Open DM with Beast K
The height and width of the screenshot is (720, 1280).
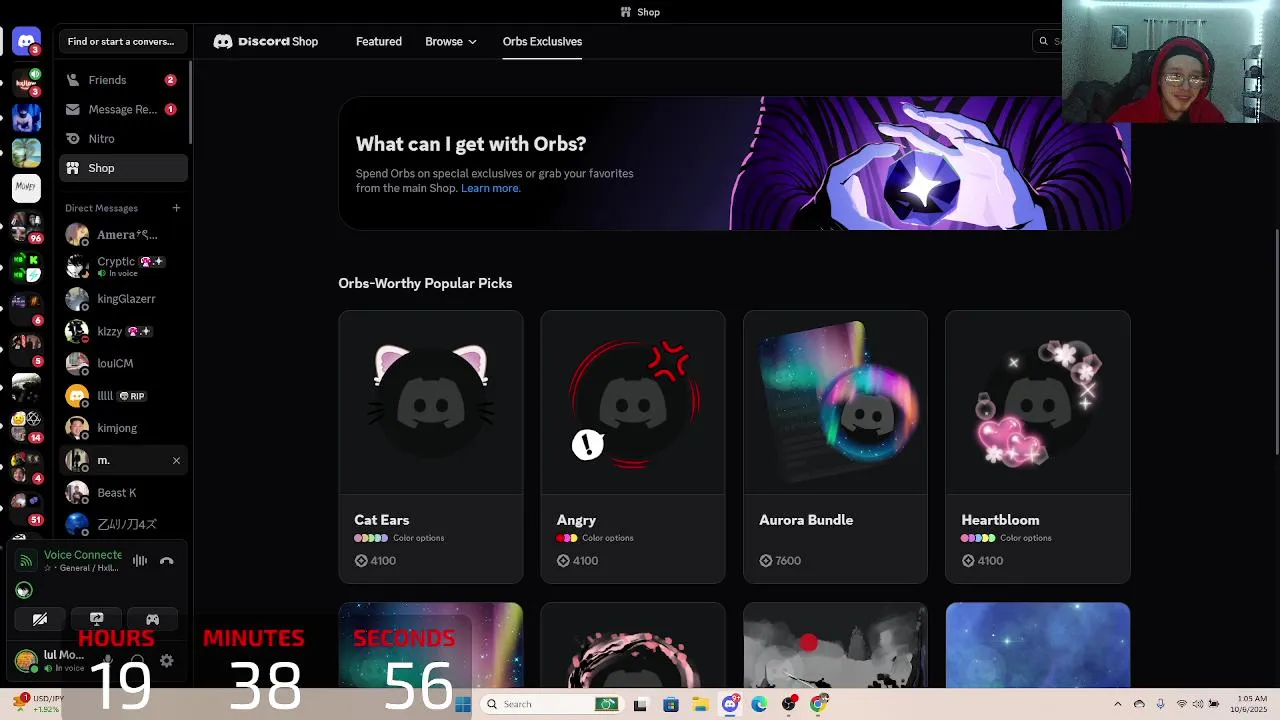click(x=123, y=493)
